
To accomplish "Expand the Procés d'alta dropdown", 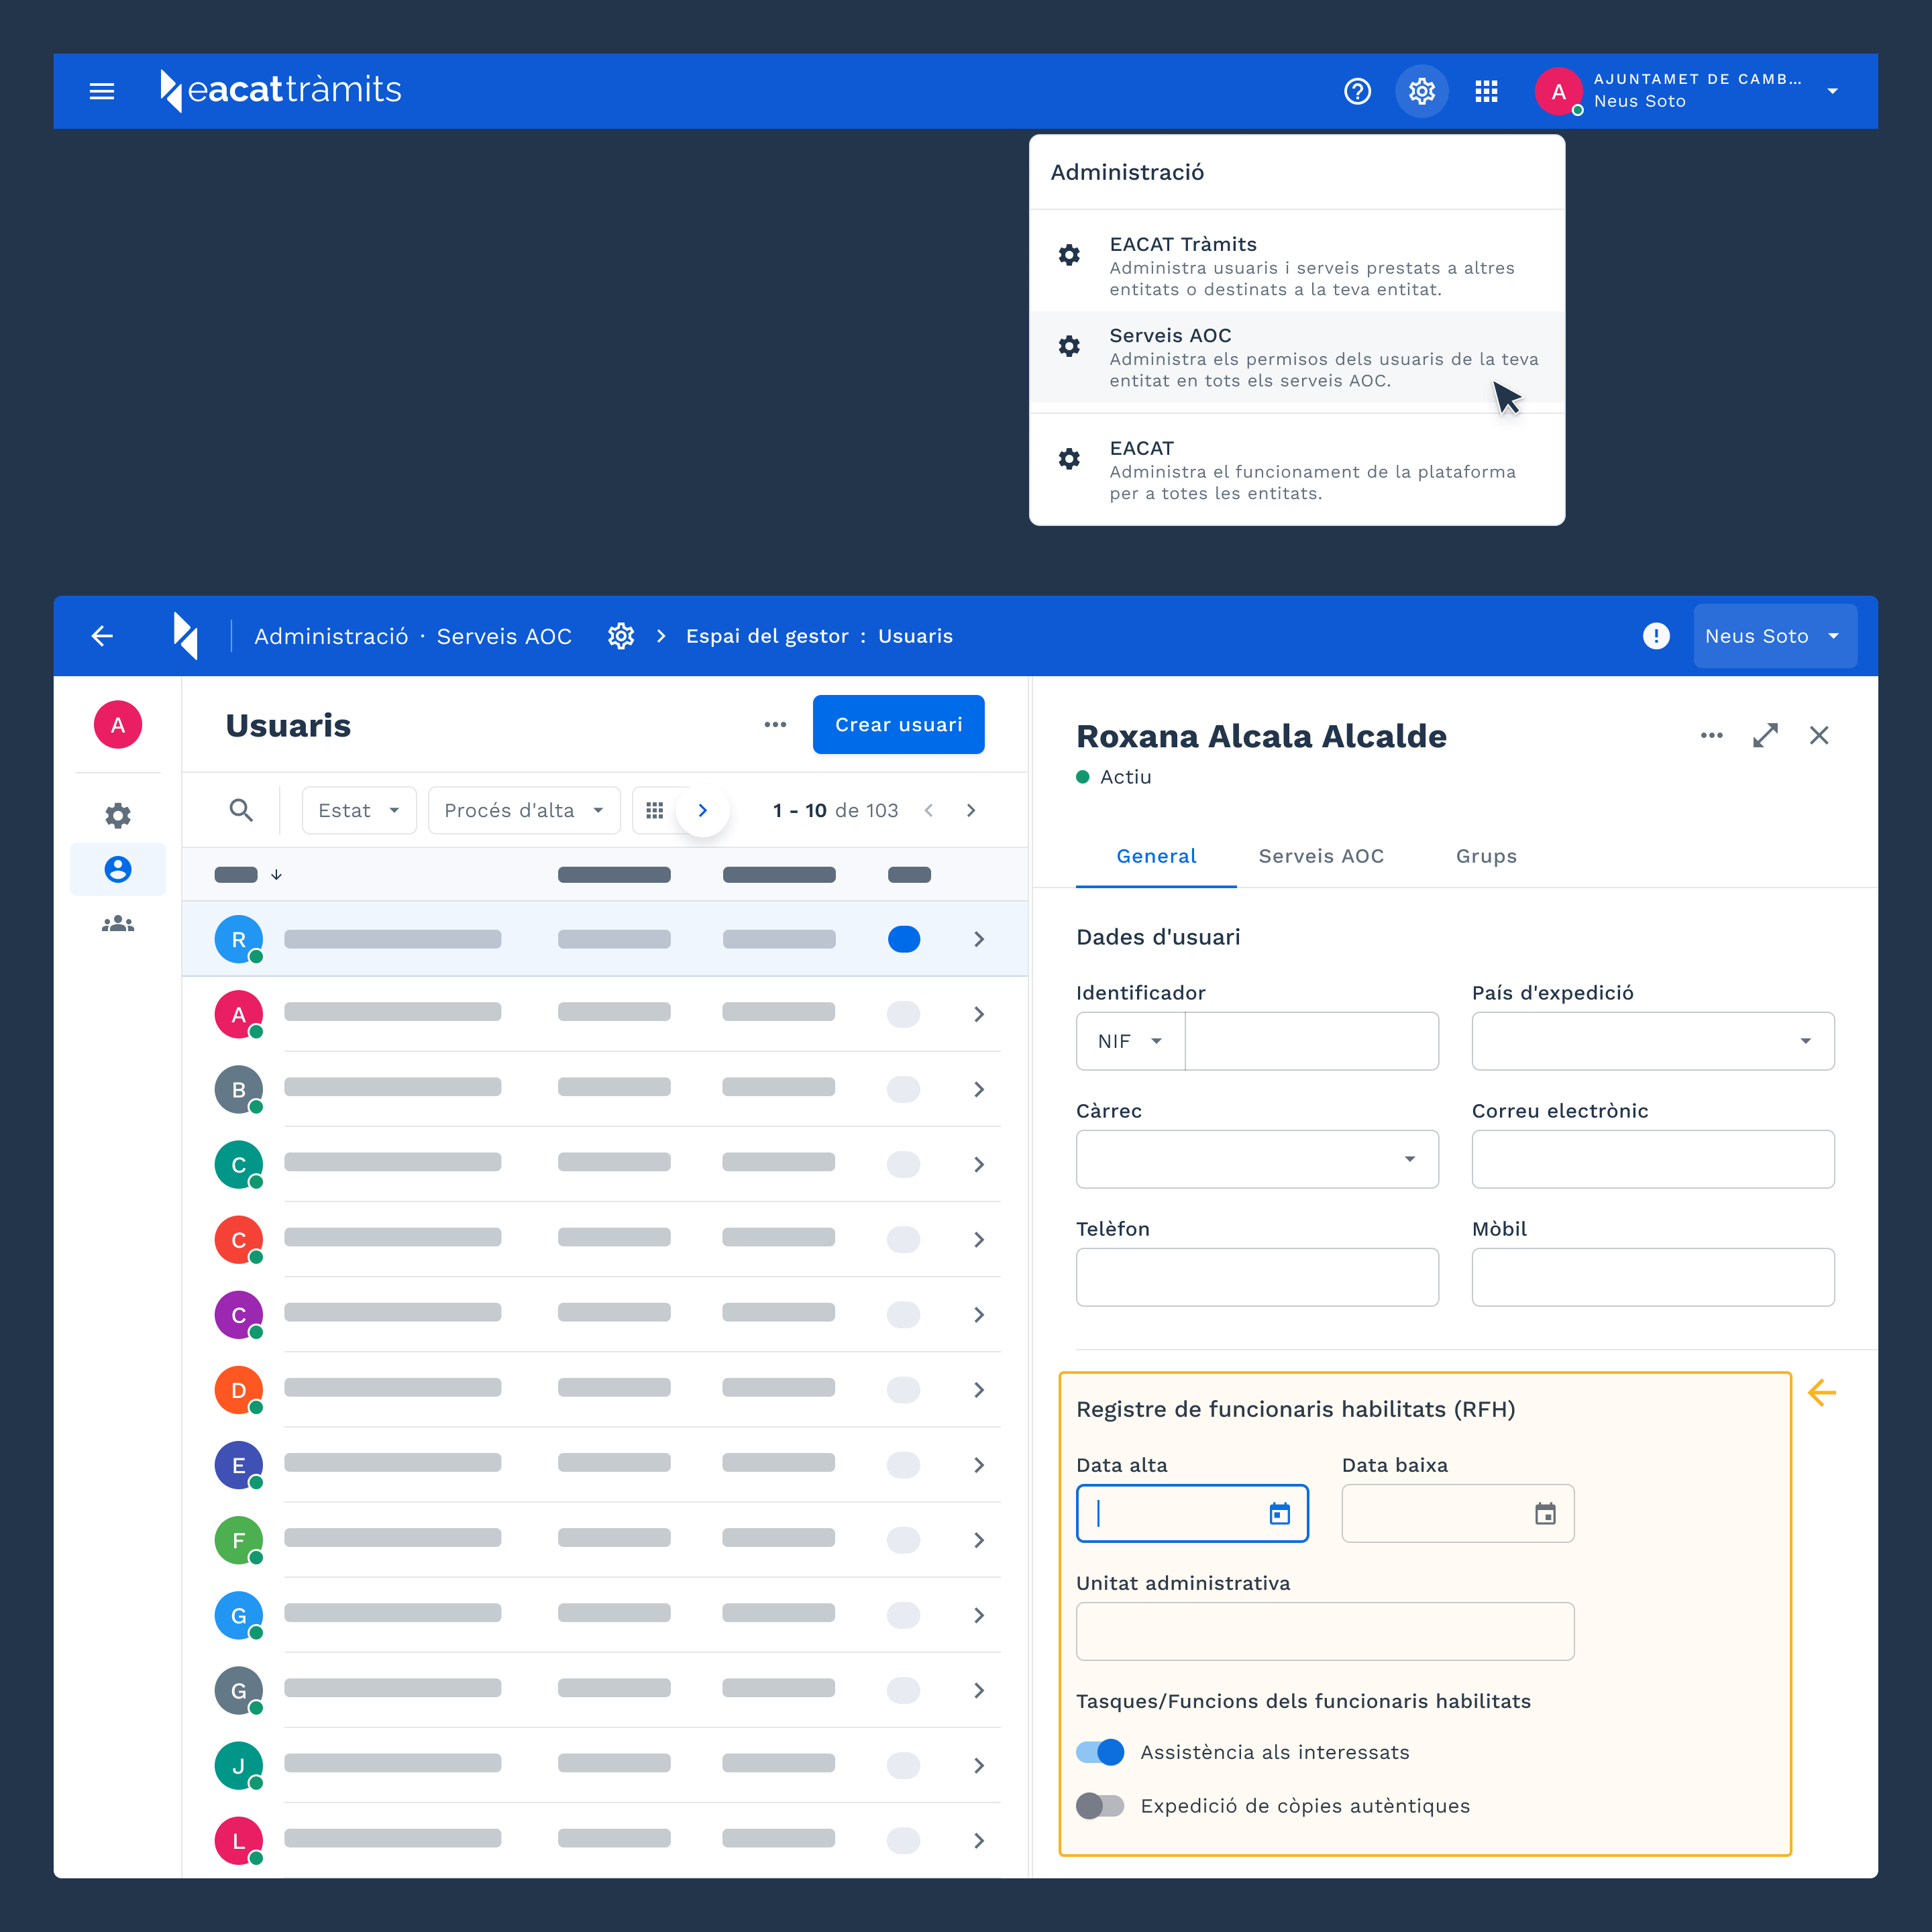I will pyautogui.click(x=524, y=810).
